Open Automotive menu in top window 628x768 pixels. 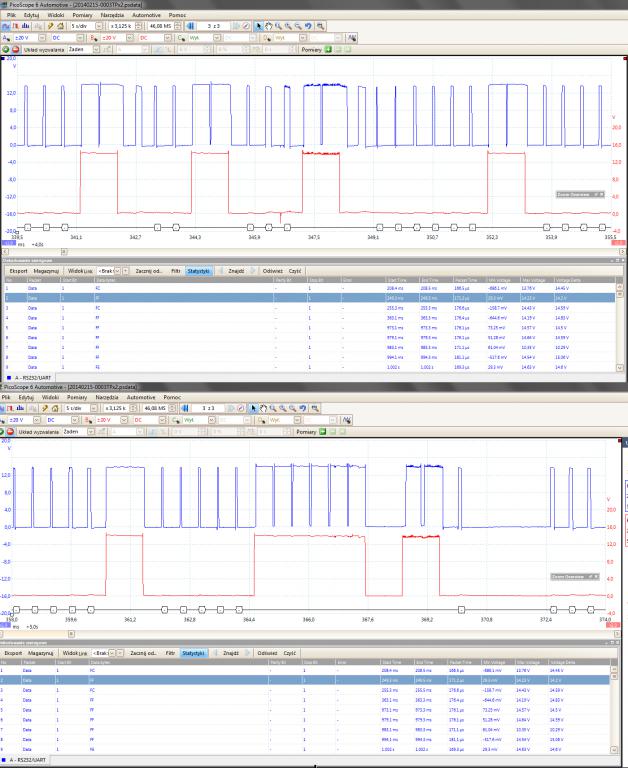pyautogui.click(x=146, y=15)
